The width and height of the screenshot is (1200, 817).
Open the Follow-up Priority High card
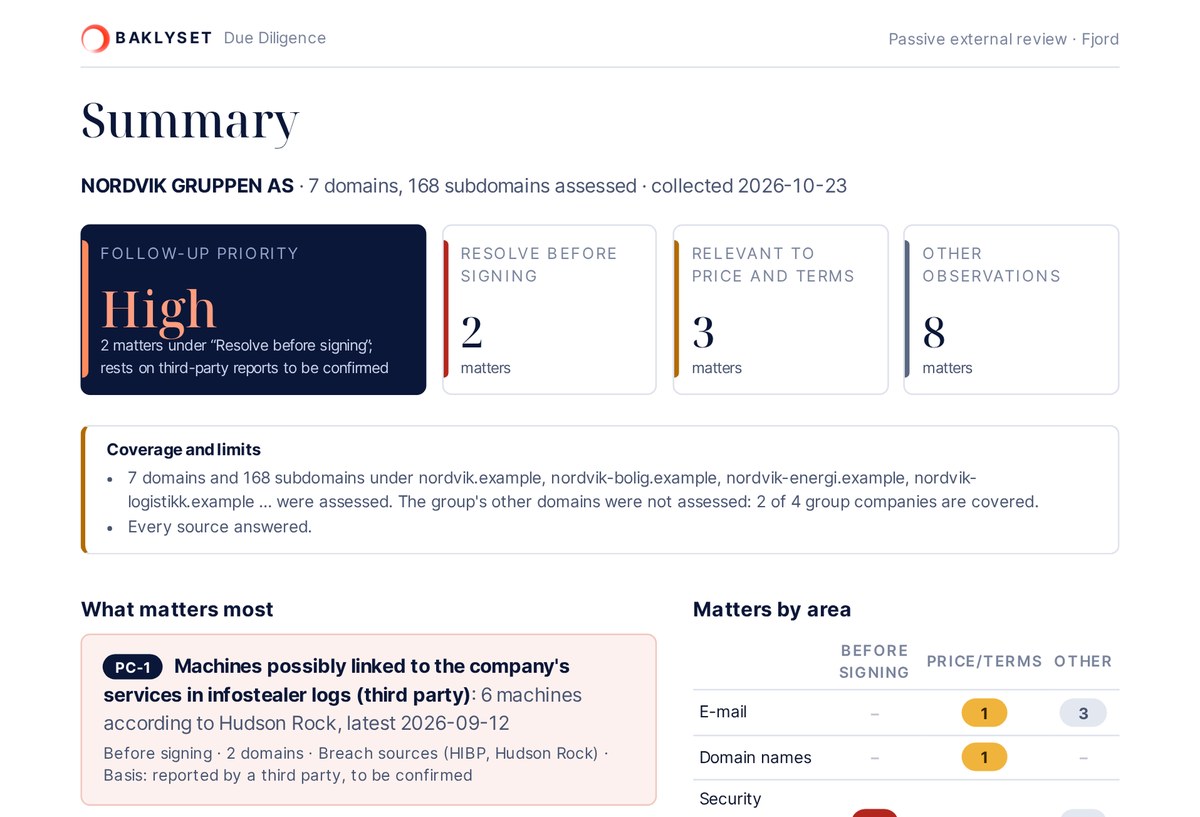(253, 309)
